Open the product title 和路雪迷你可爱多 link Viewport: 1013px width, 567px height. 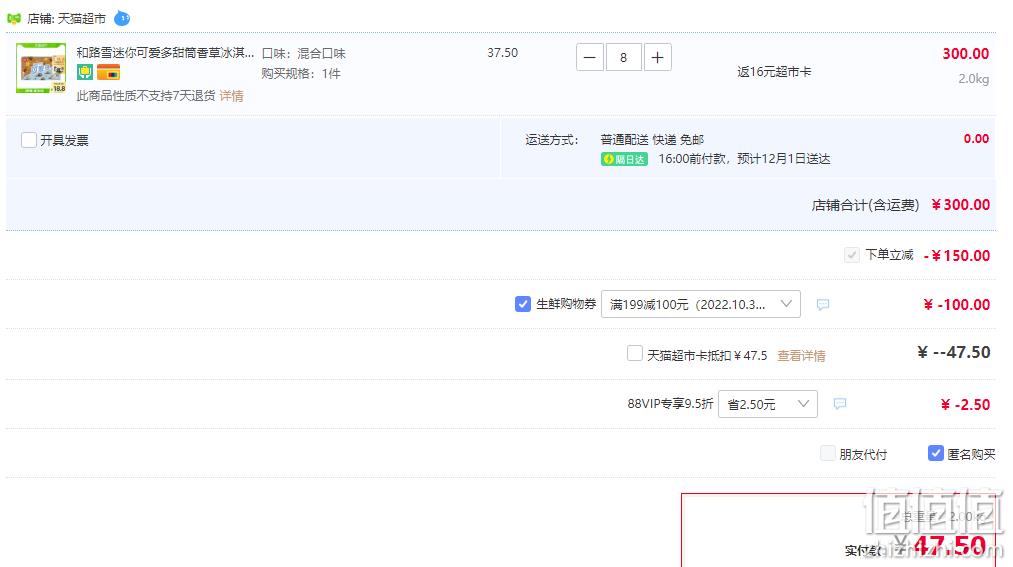pos(165,53)
